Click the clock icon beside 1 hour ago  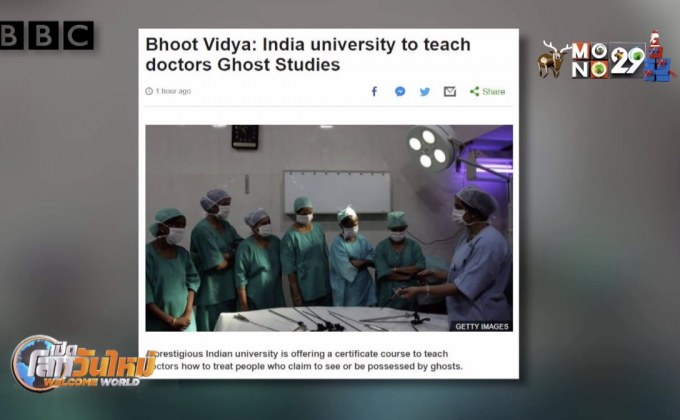pyautogui.click(x=149, y=91)
